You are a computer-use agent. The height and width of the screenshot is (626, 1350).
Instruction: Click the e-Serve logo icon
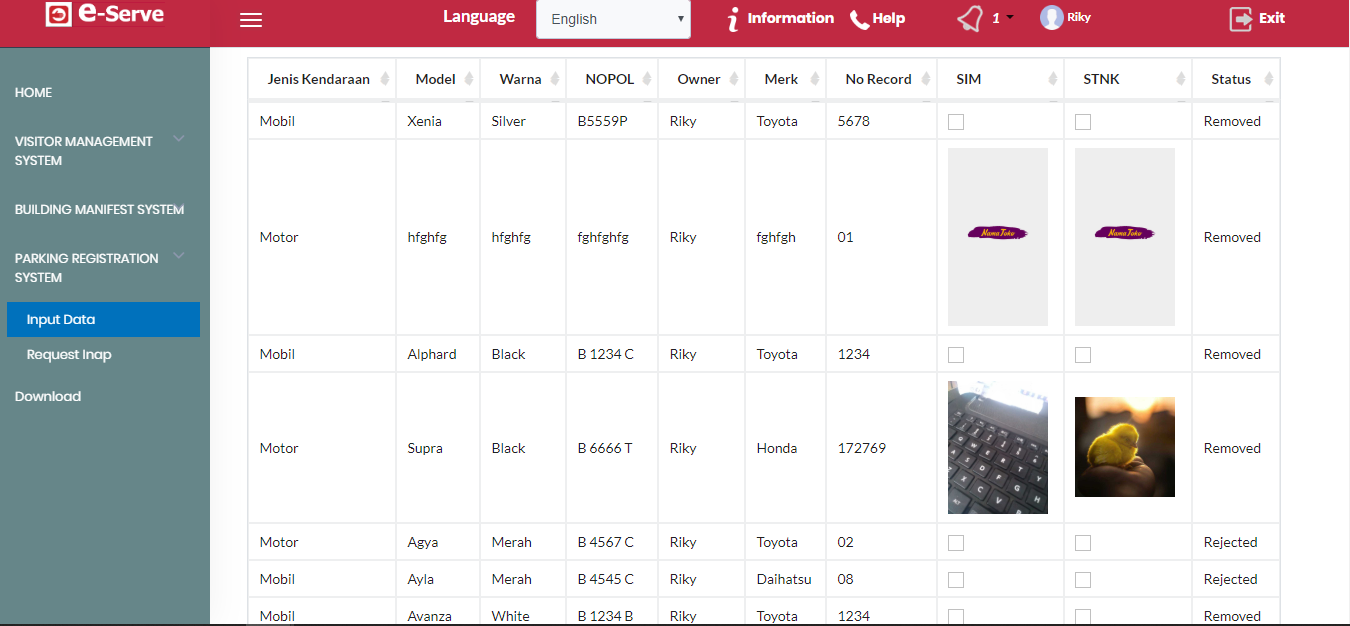pos(59,15)
